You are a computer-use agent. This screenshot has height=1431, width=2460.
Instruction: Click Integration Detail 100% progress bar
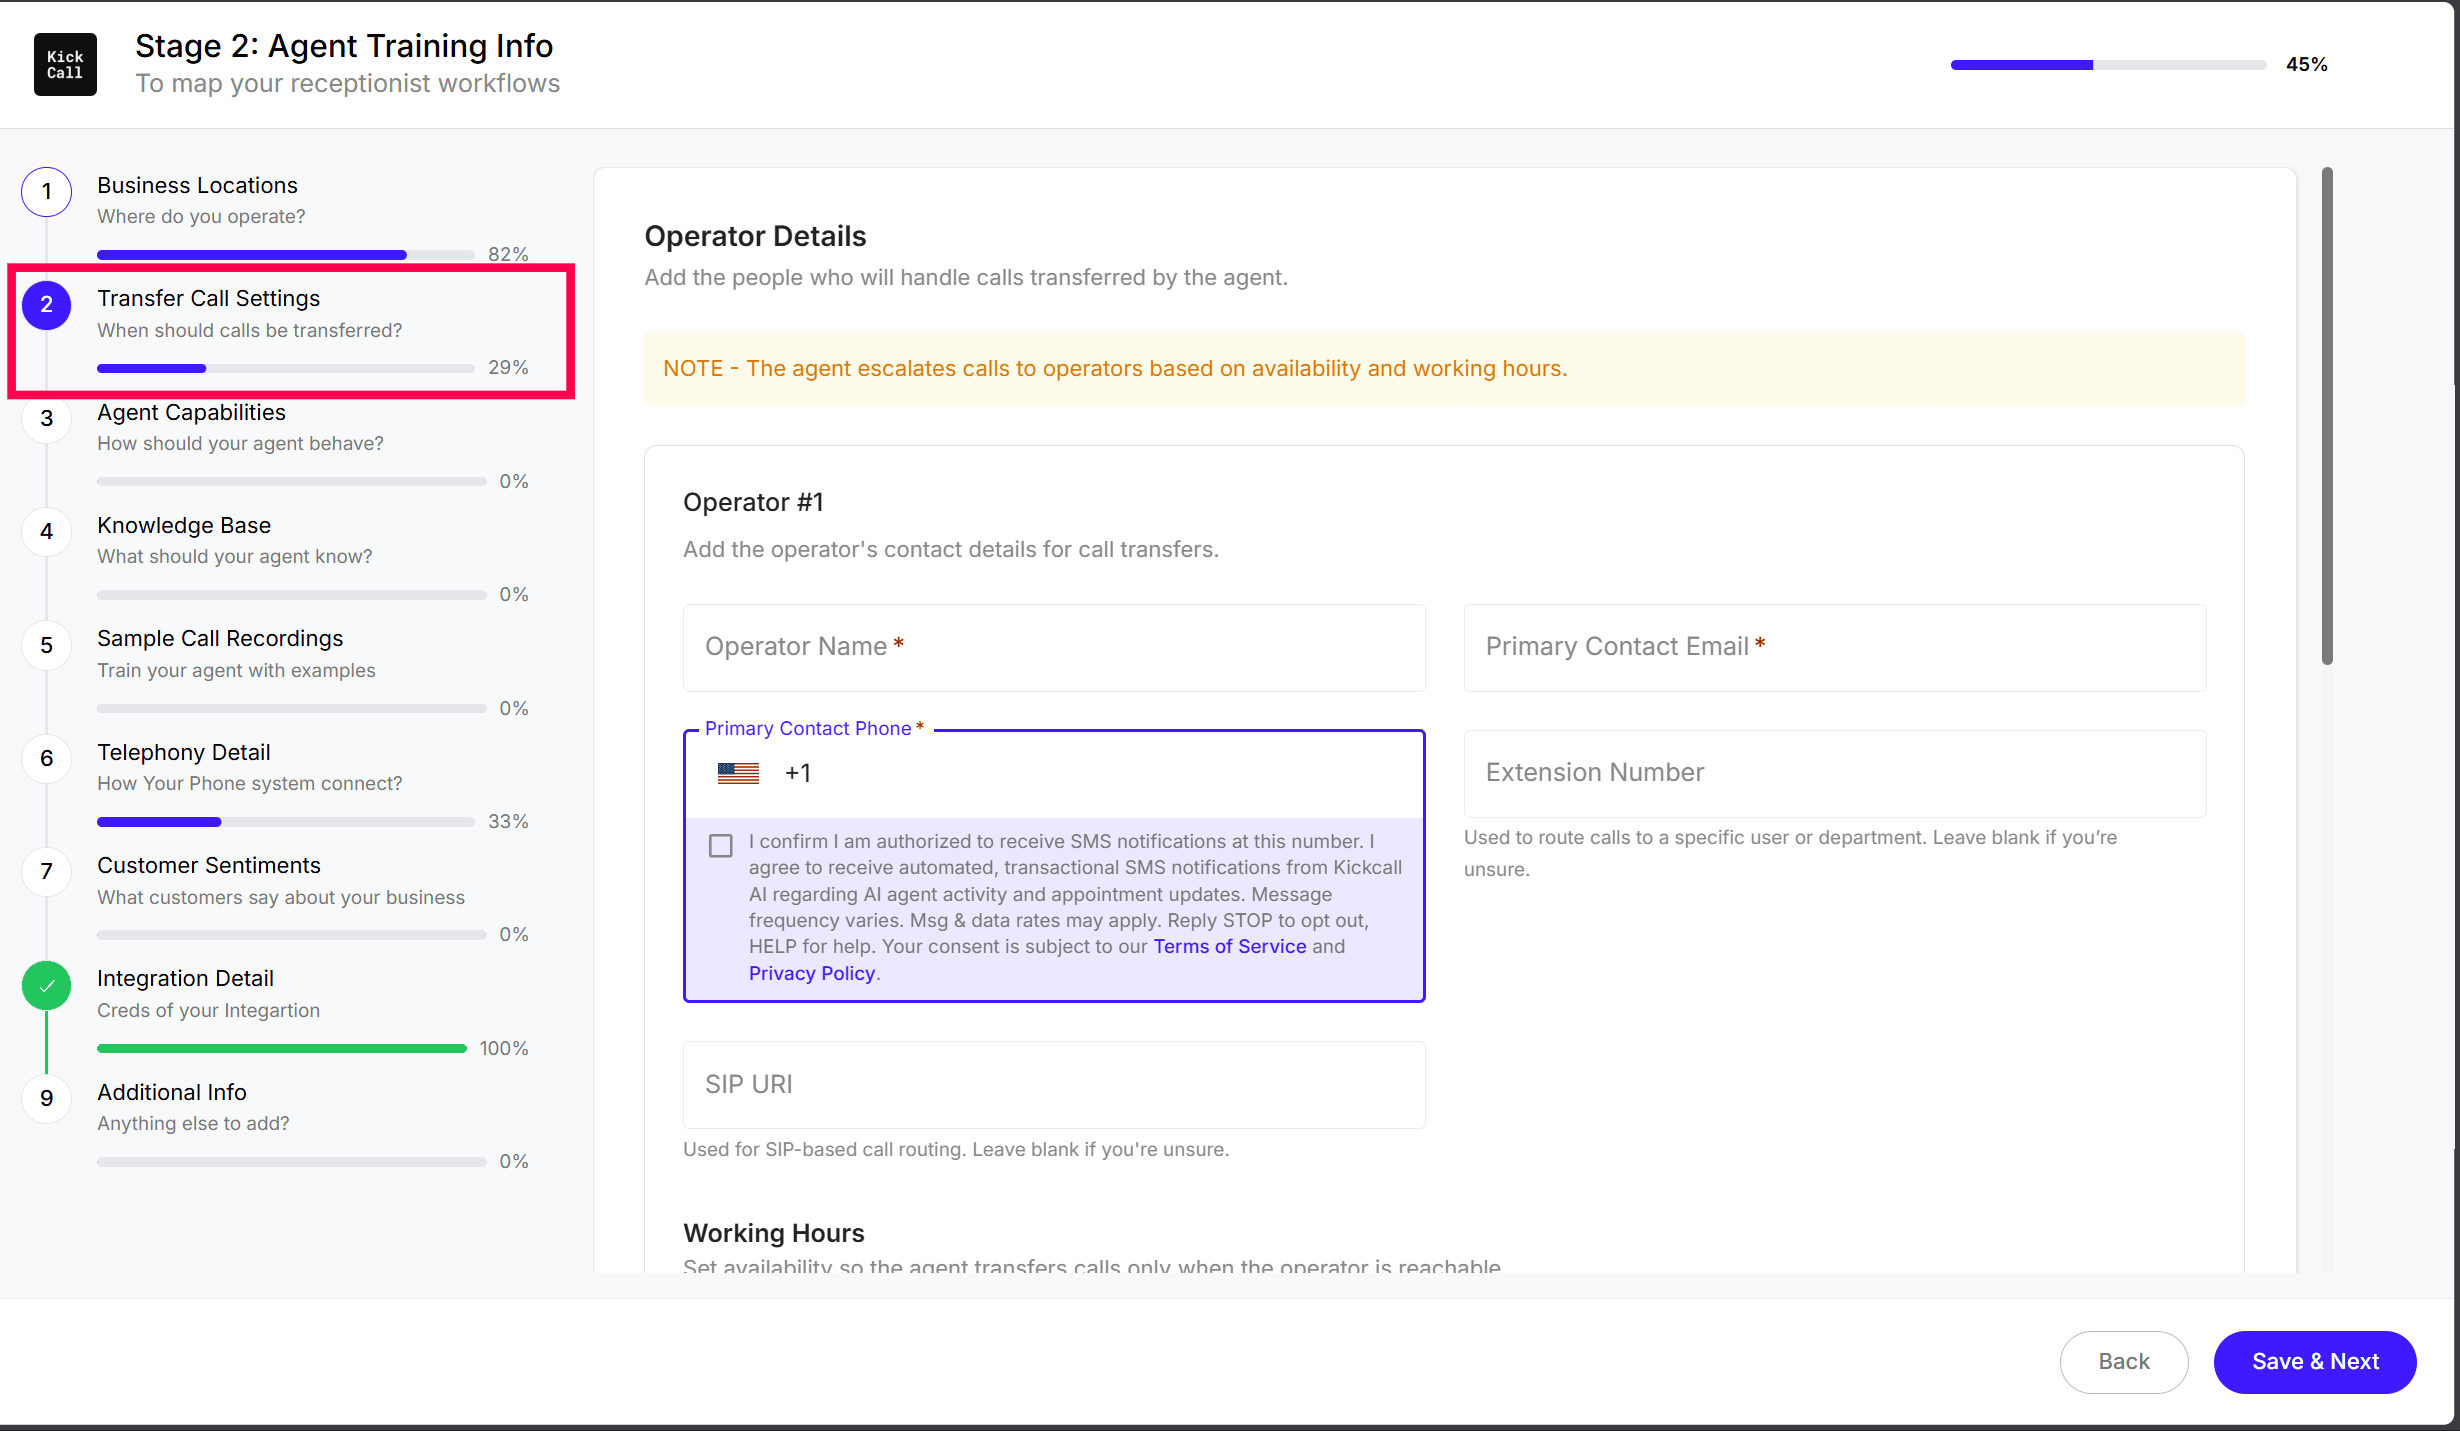point(282,1049)
